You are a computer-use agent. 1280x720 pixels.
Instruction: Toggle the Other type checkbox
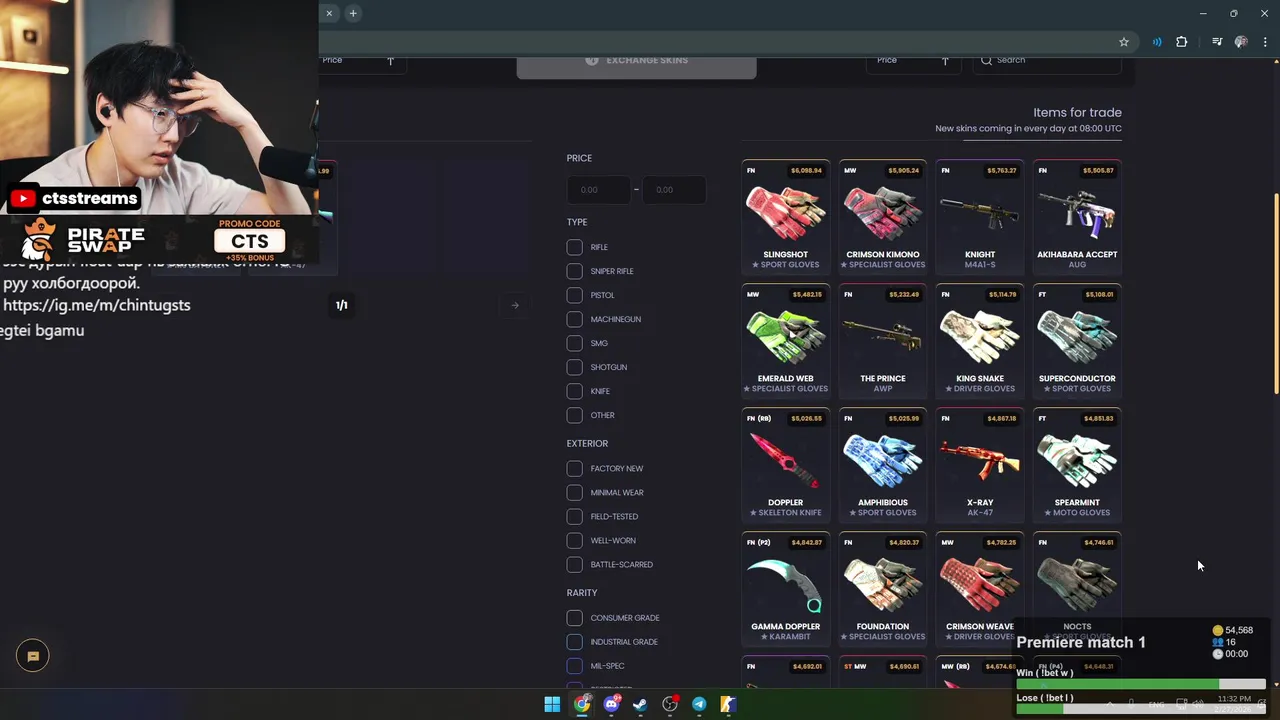(574, 415)
